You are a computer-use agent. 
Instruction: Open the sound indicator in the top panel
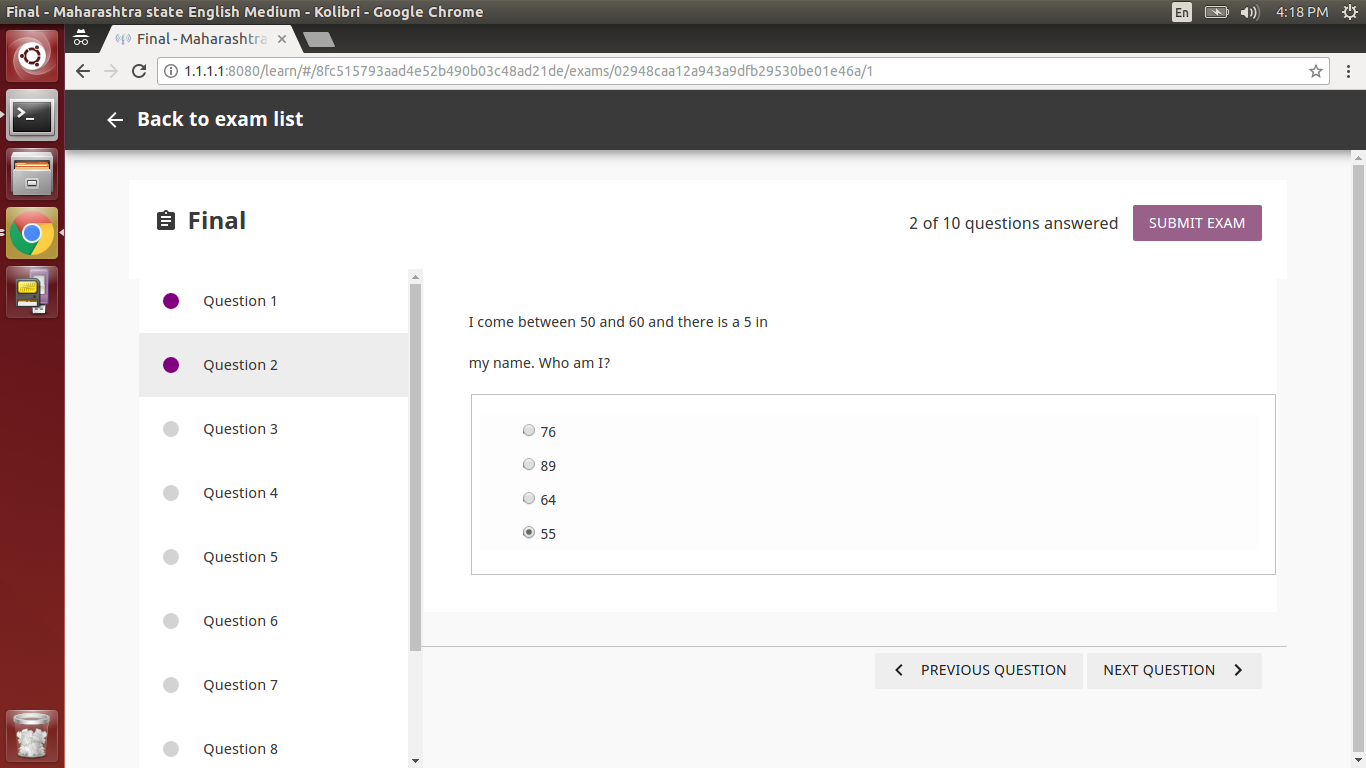(x=1249, y=12)
